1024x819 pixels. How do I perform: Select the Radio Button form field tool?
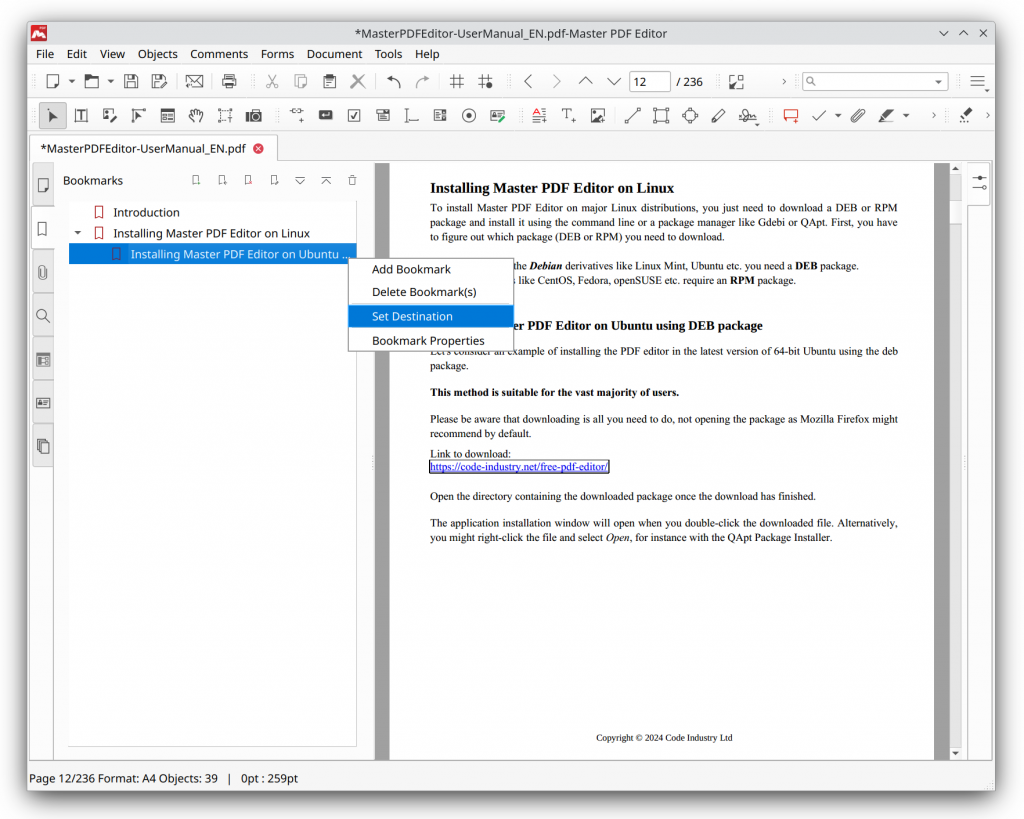tap(467, 115)
